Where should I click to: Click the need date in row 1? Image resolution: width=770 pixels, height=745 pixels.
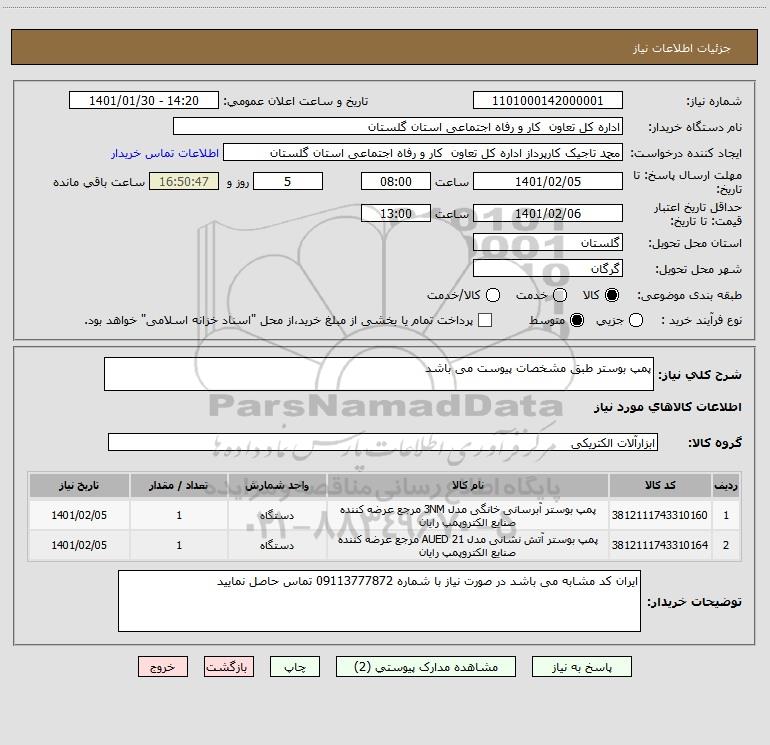[79, 515]
